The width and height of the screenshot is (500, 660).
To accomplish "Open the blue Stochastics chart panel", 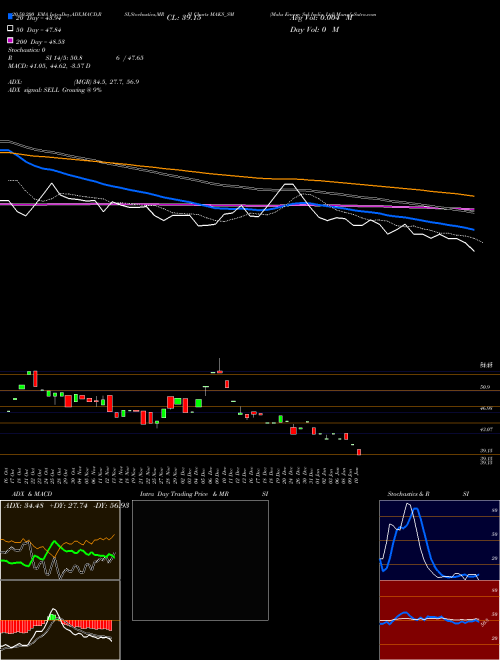I will click(439, 540).
